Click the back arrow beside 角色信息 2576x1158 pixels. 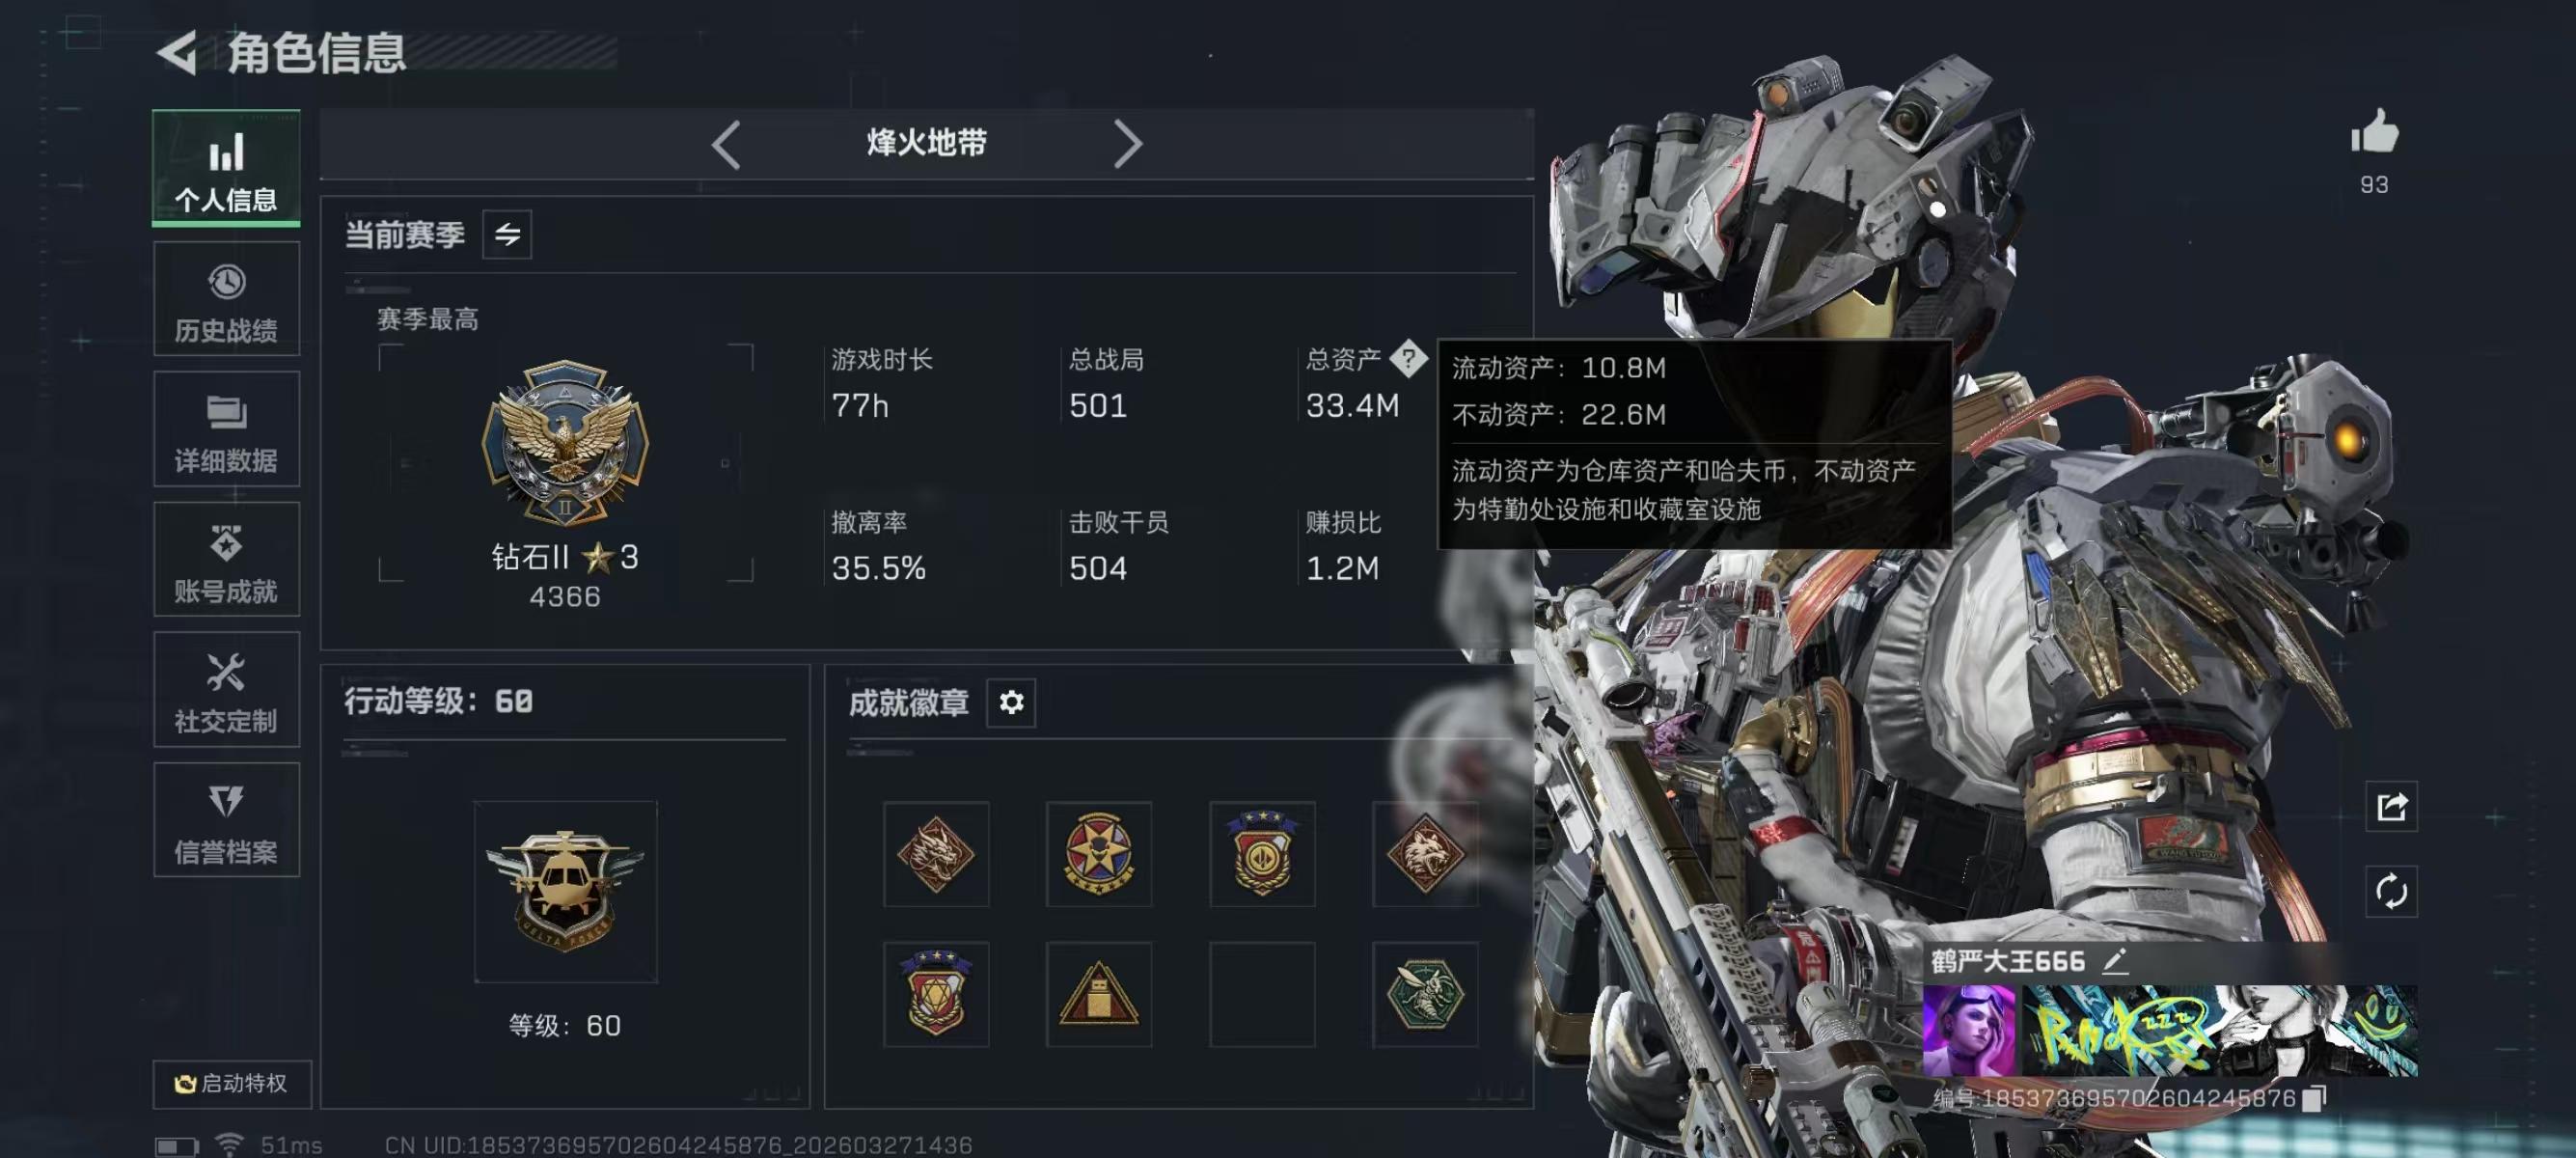click(x=178, y=53)
